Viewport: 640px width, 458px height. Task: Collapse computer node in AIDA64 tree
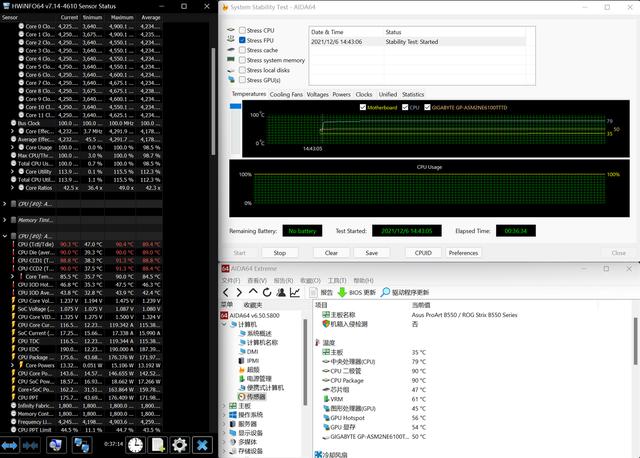tap(224, 325)
